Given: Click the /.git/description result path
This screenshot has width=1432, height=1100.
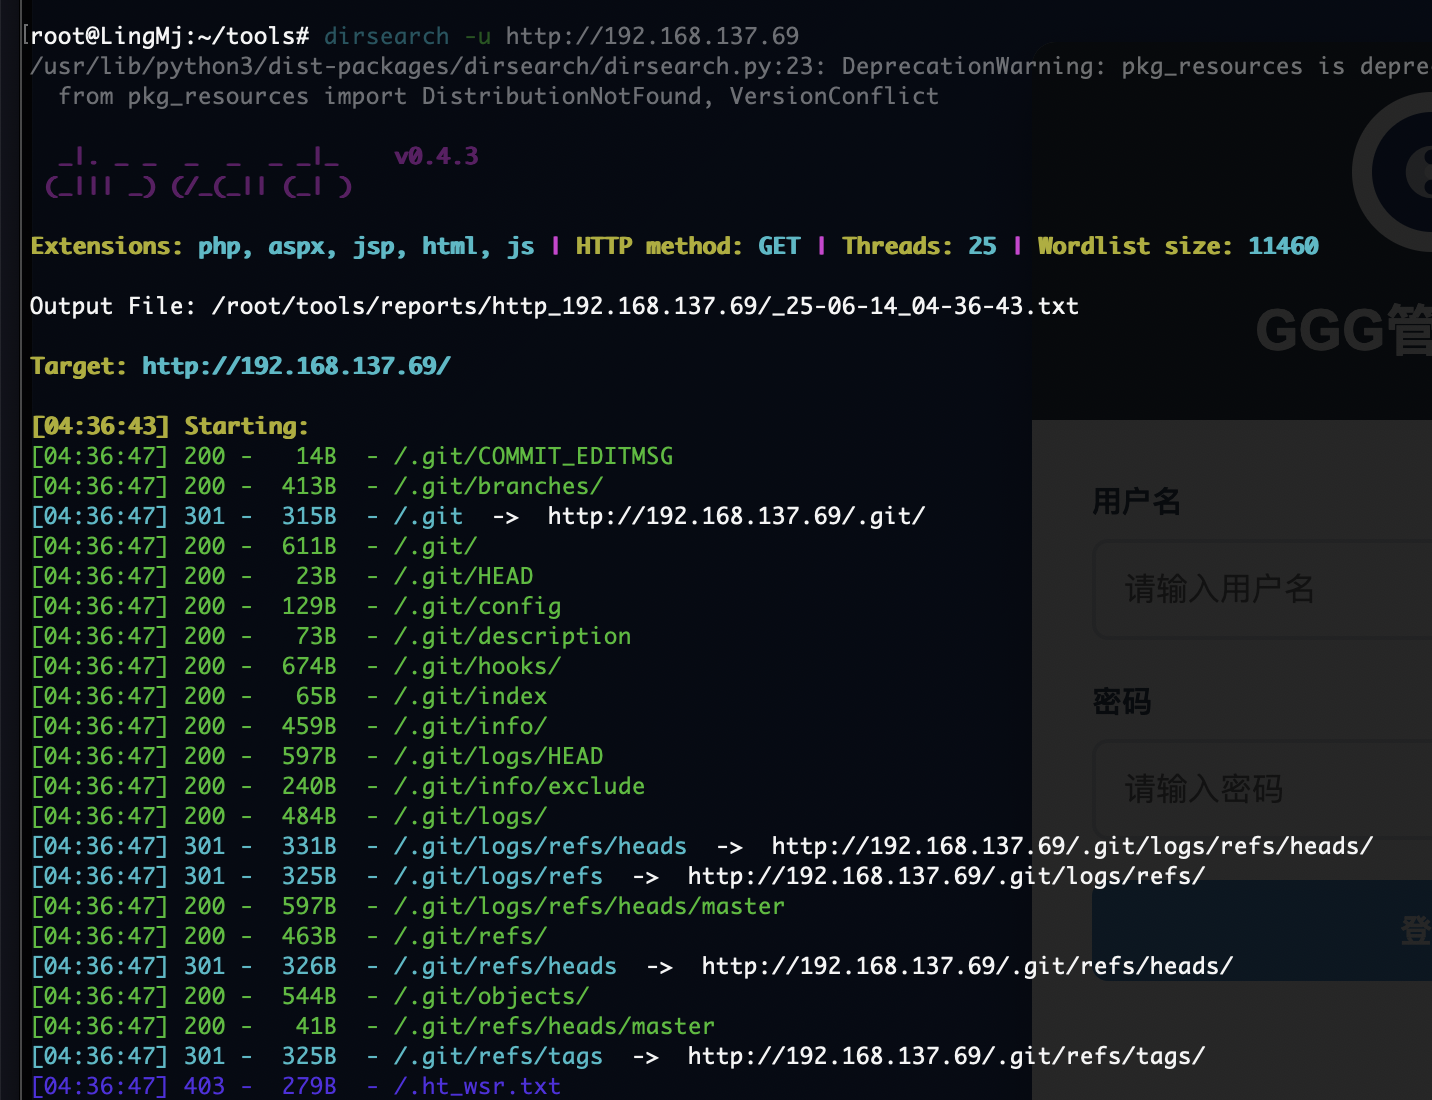Looking at the screenshot, I should click(x=512, y=636).
